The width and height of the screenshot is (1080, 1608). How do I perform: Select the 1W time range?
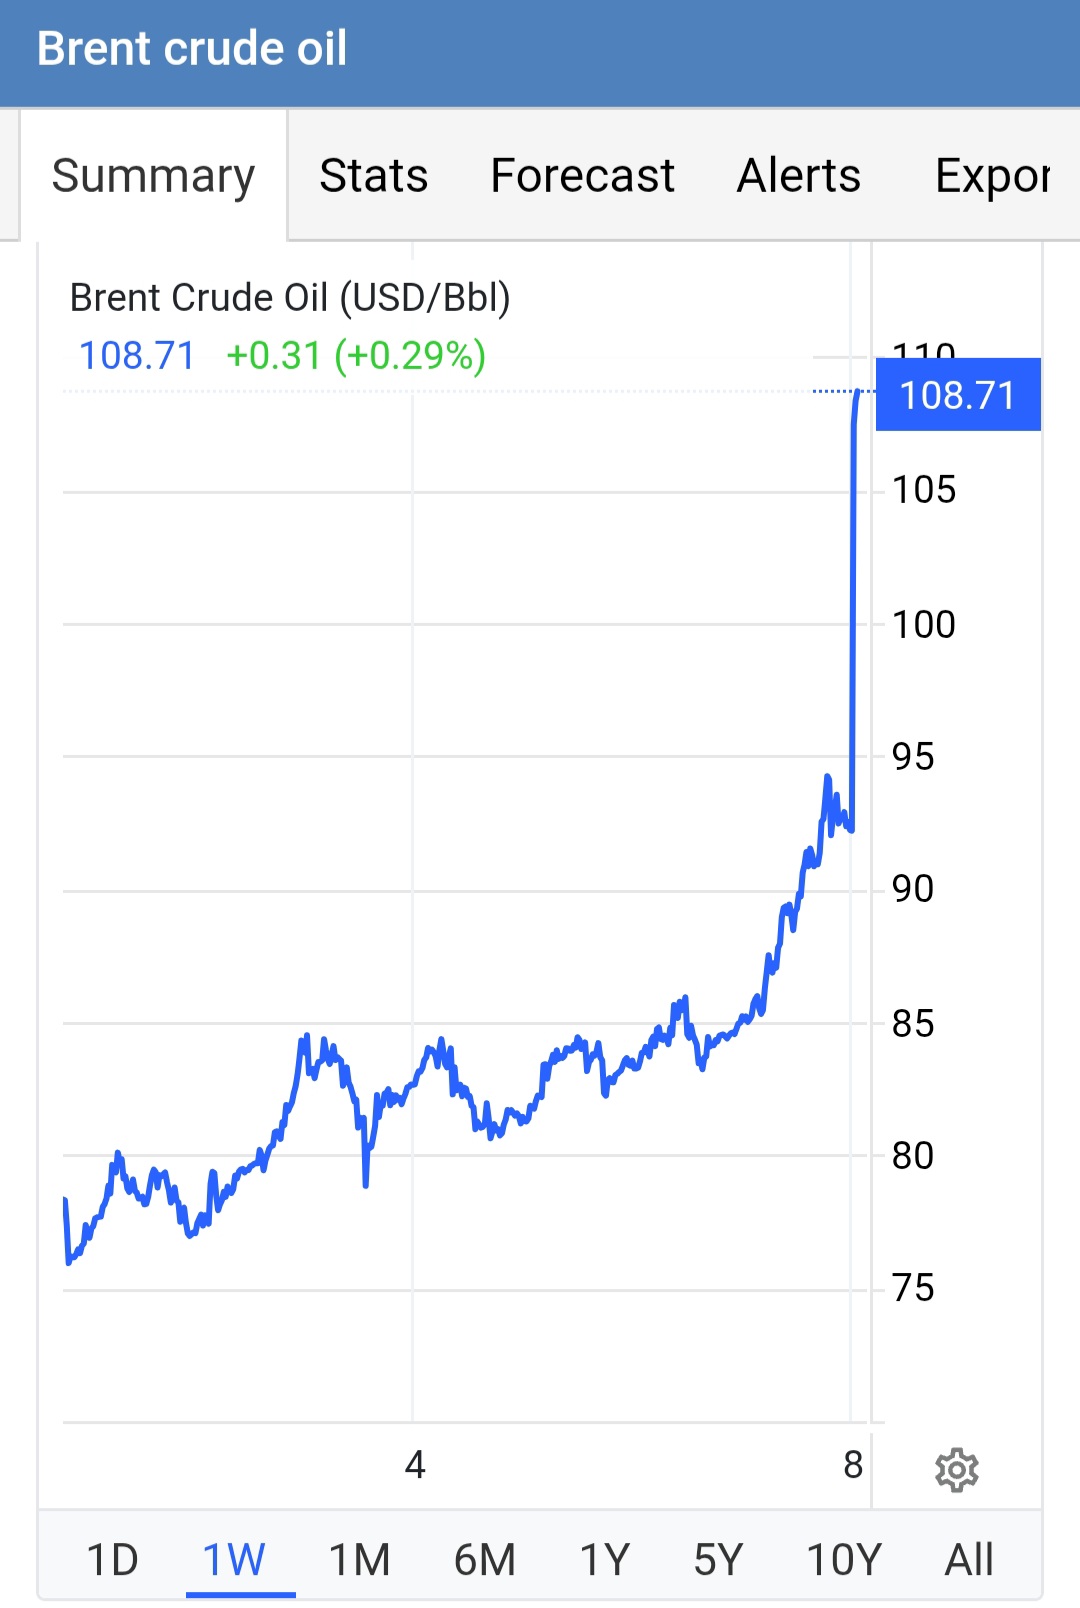pyautogui.click(x=234, y=1559)
